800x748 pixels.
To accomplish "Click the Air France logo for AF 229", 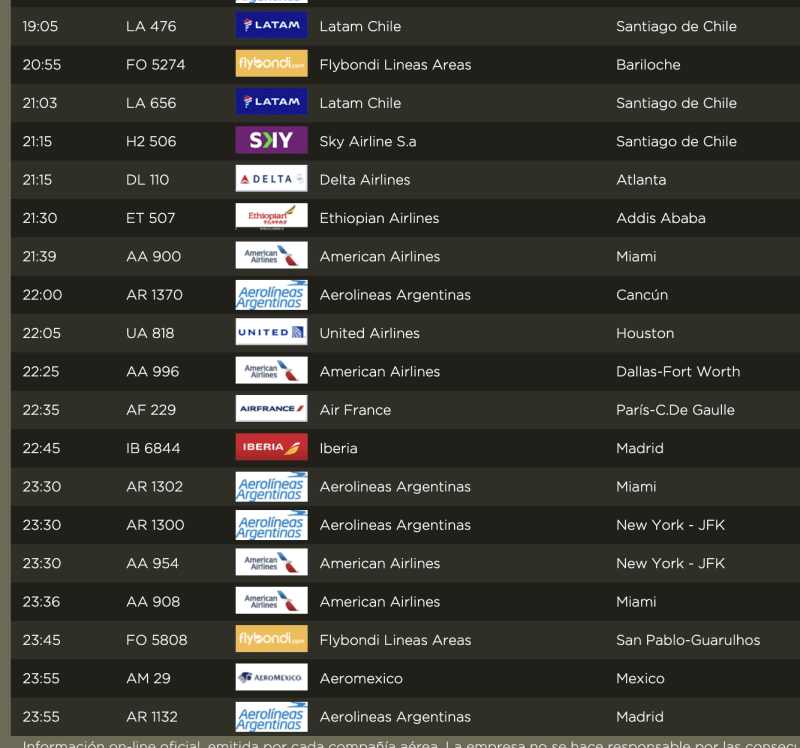I will (271, 409).
